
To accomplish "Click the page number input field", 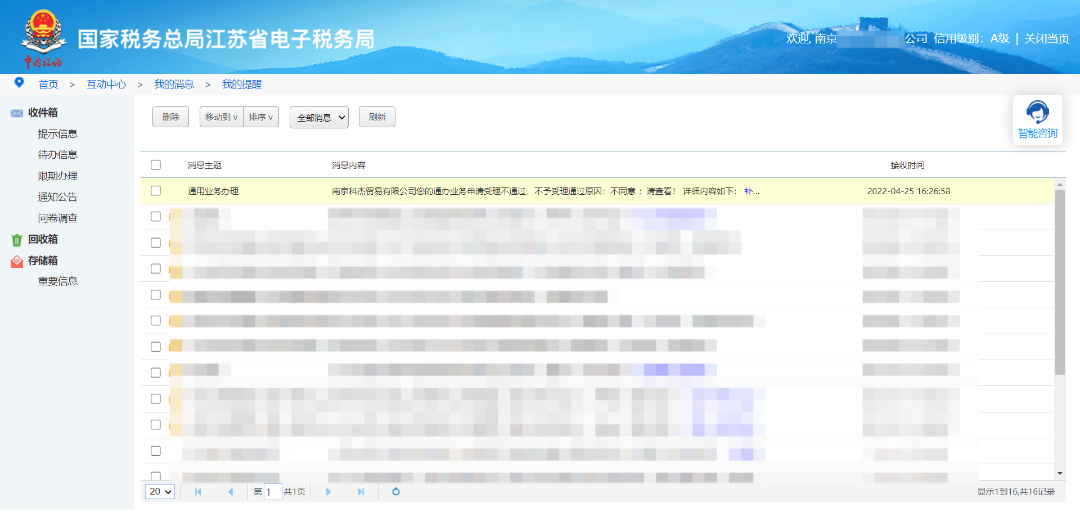I will [271, 492].
